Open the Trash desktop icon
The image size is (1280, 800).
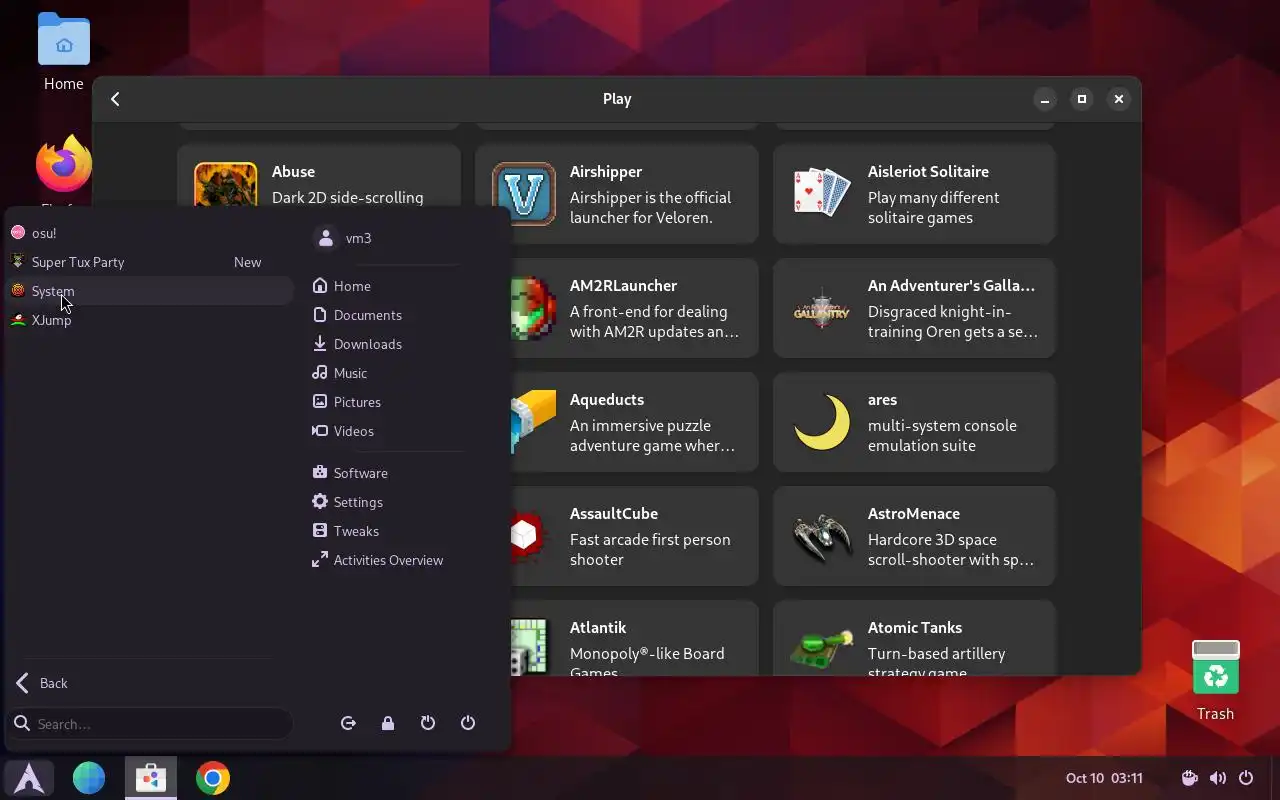[1215, 680]
